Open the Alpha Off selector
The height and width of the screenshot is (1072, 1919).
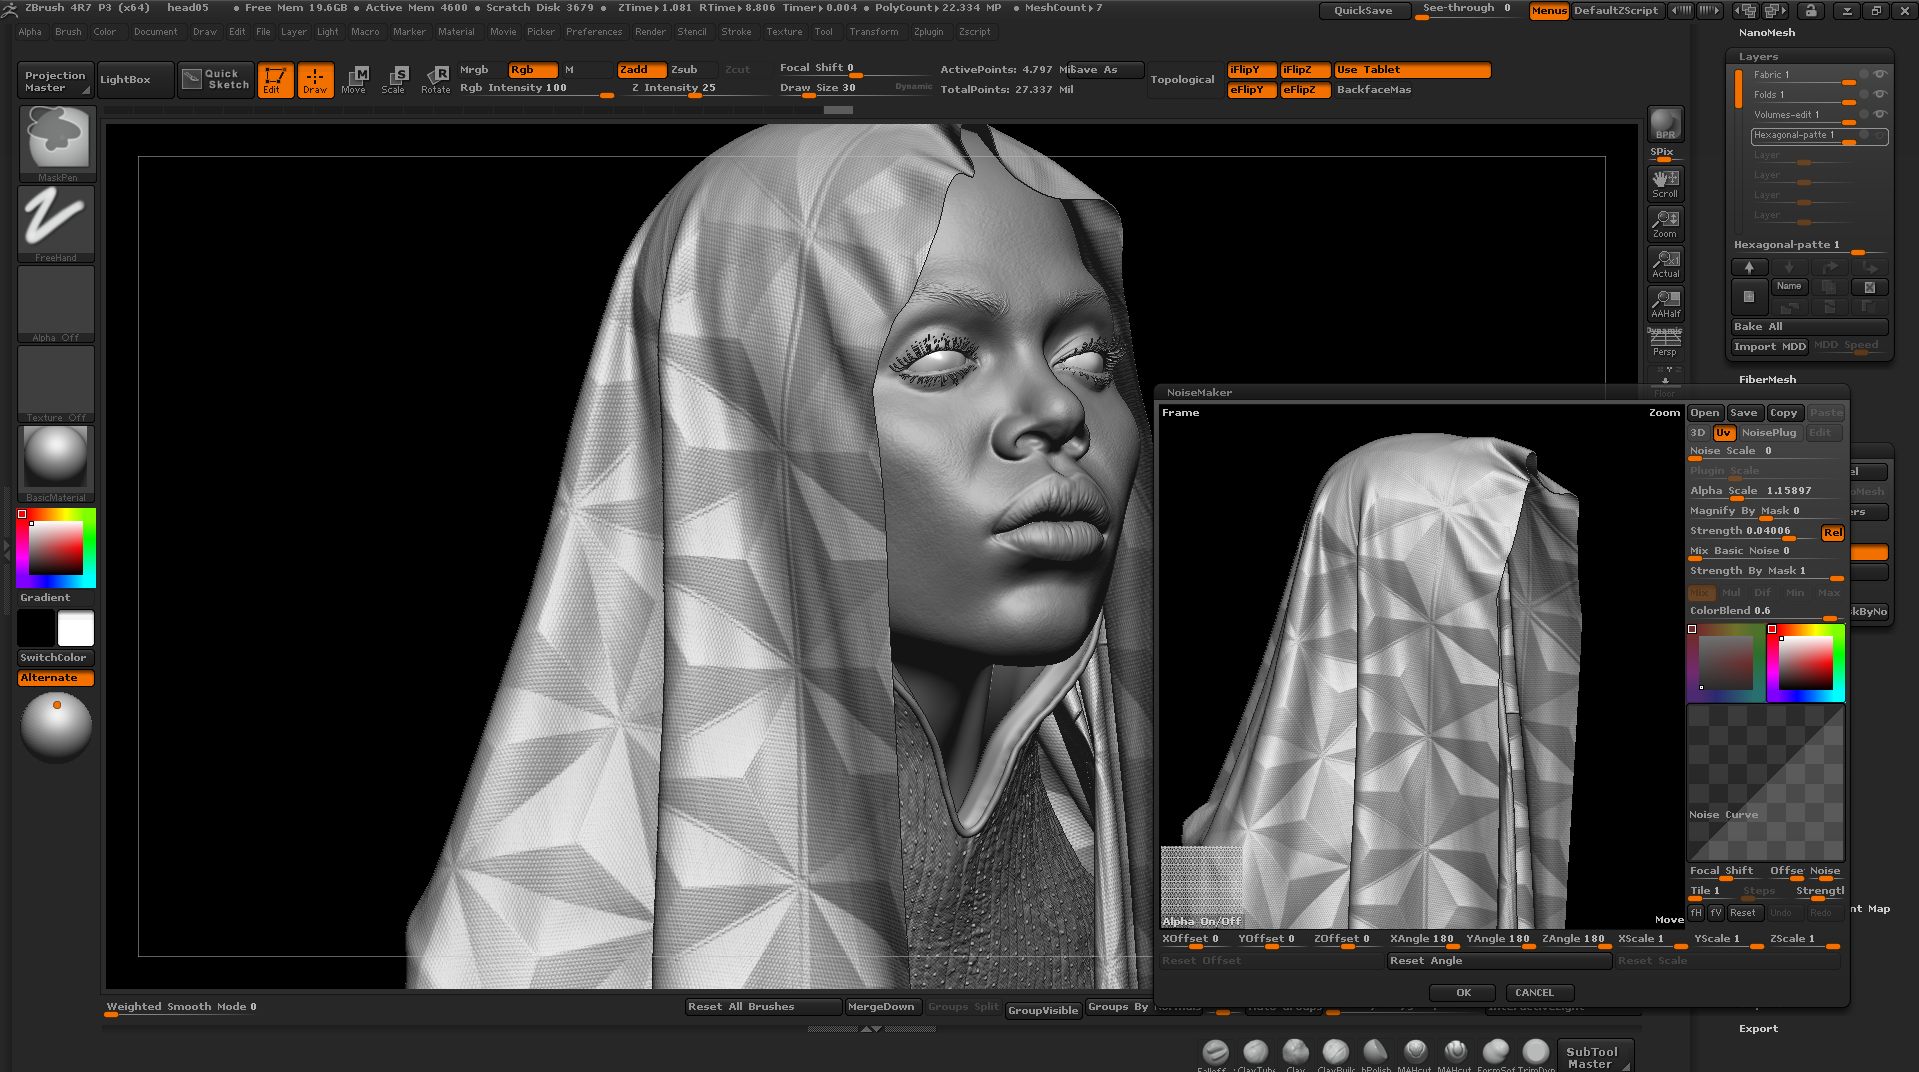pos(56,303)
